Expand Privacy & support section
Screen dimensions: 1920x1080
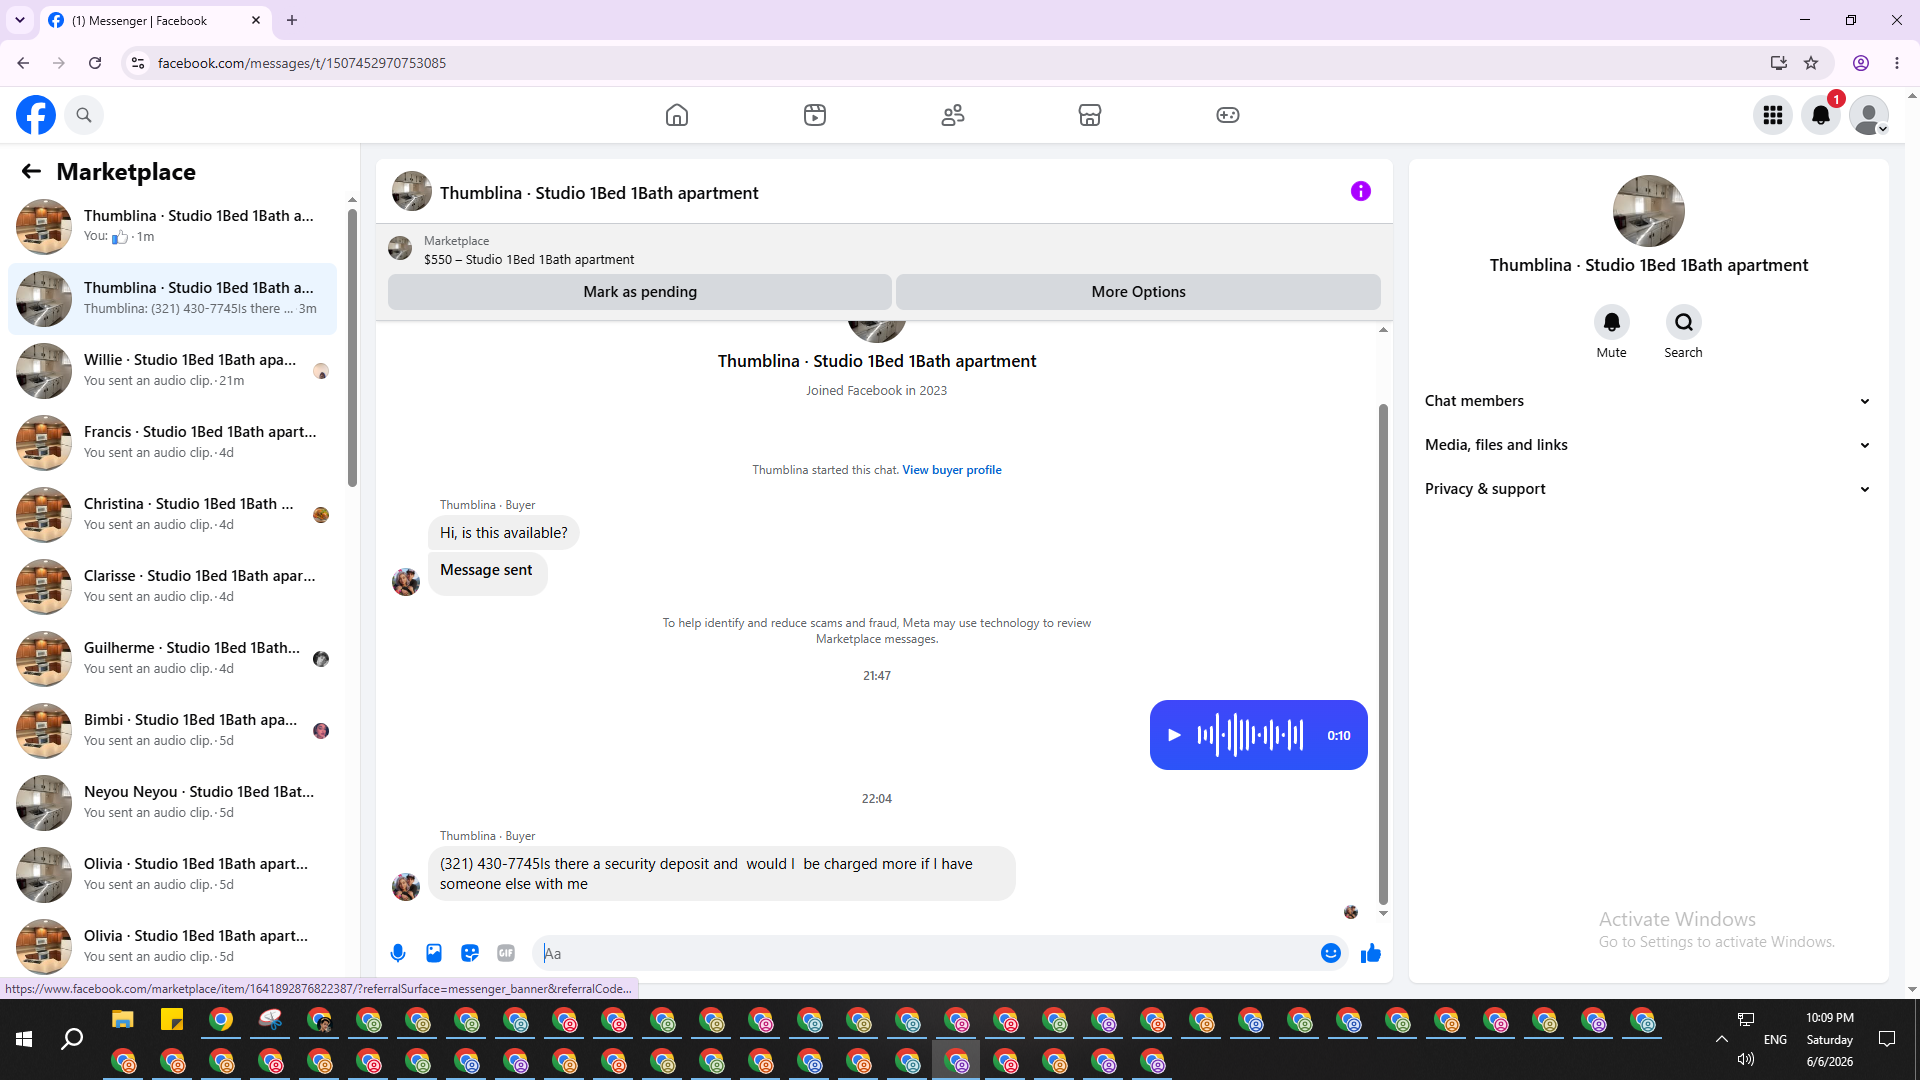pyautogui.click(x=1648, y=489)
